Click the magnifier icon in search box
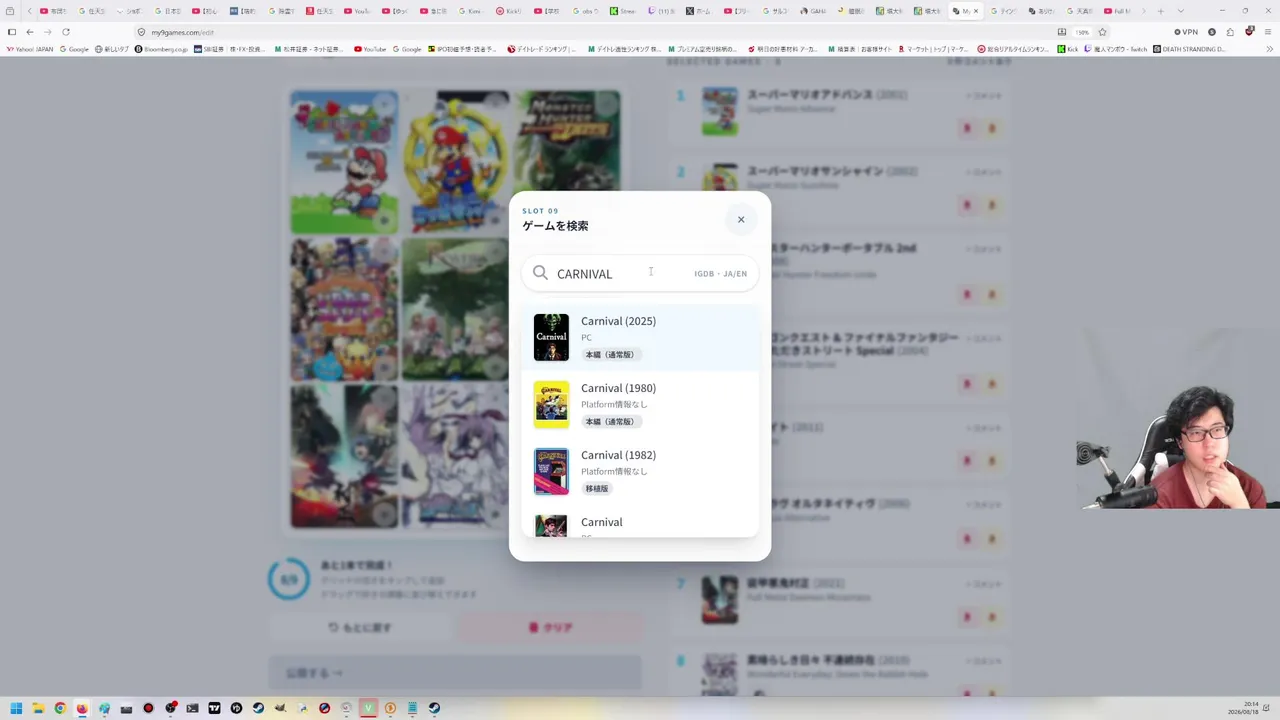 coord(540,273)
